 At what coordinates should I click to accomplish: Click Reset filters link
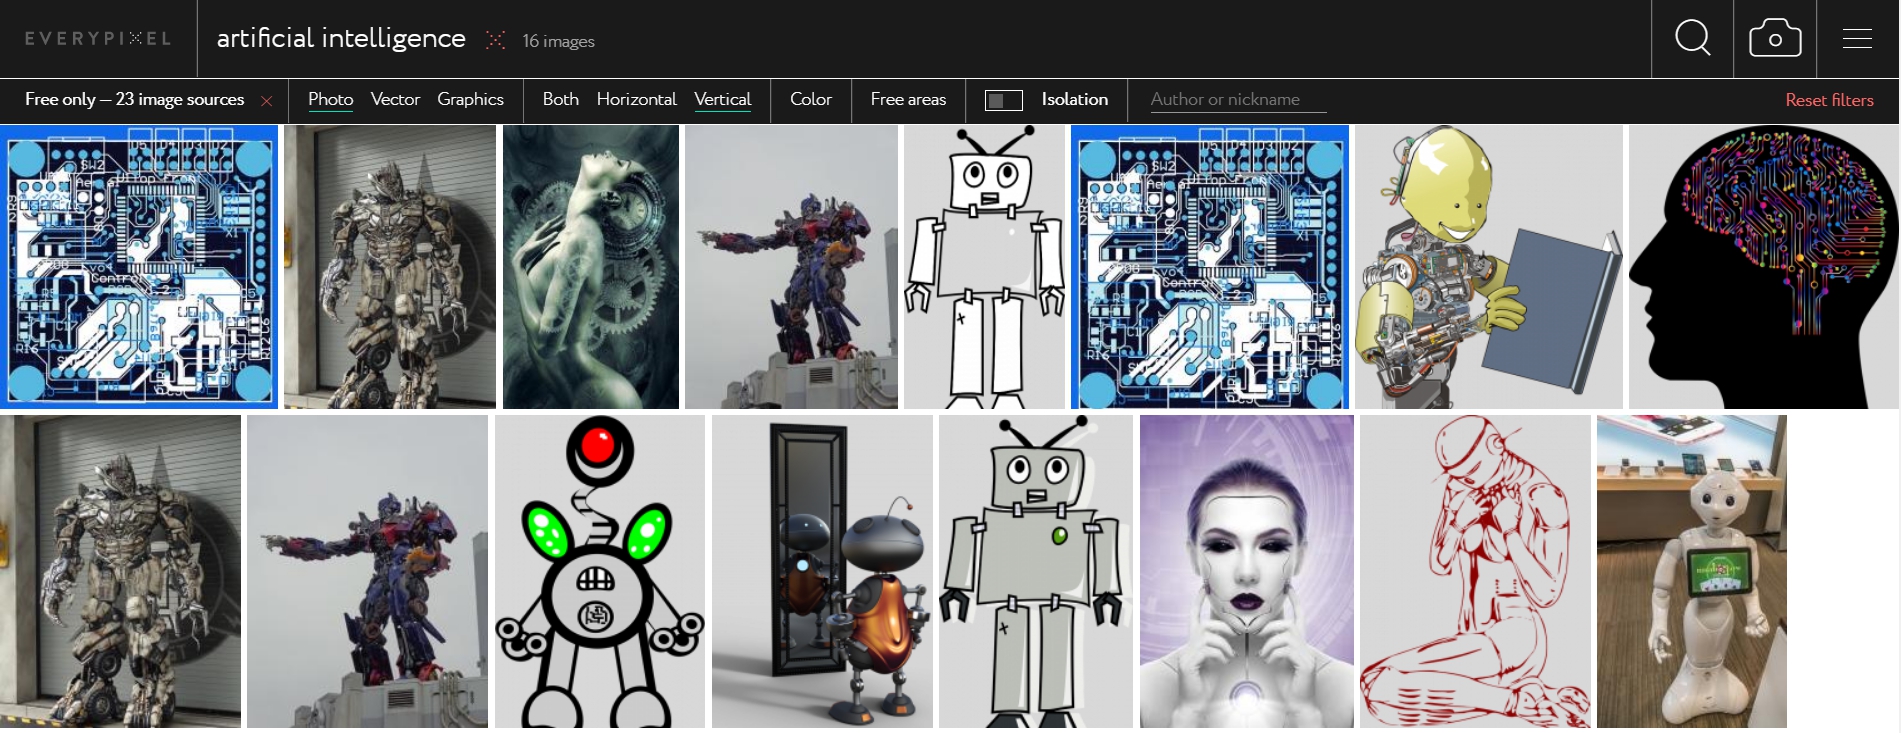1829,100
